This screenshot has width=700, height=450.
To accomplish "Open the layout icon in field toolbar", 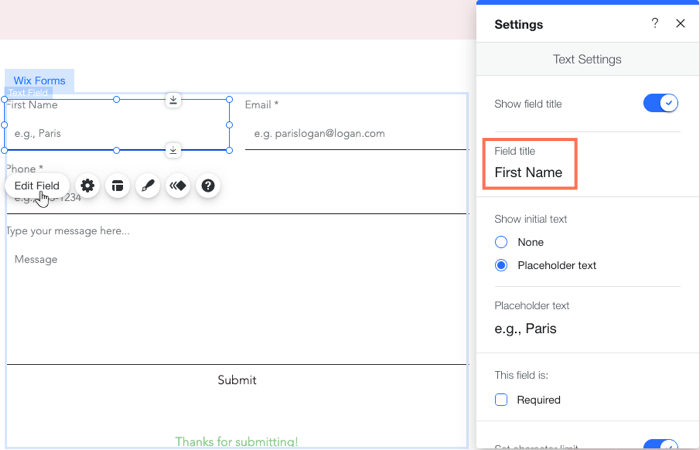I will [x=117, y=185].
